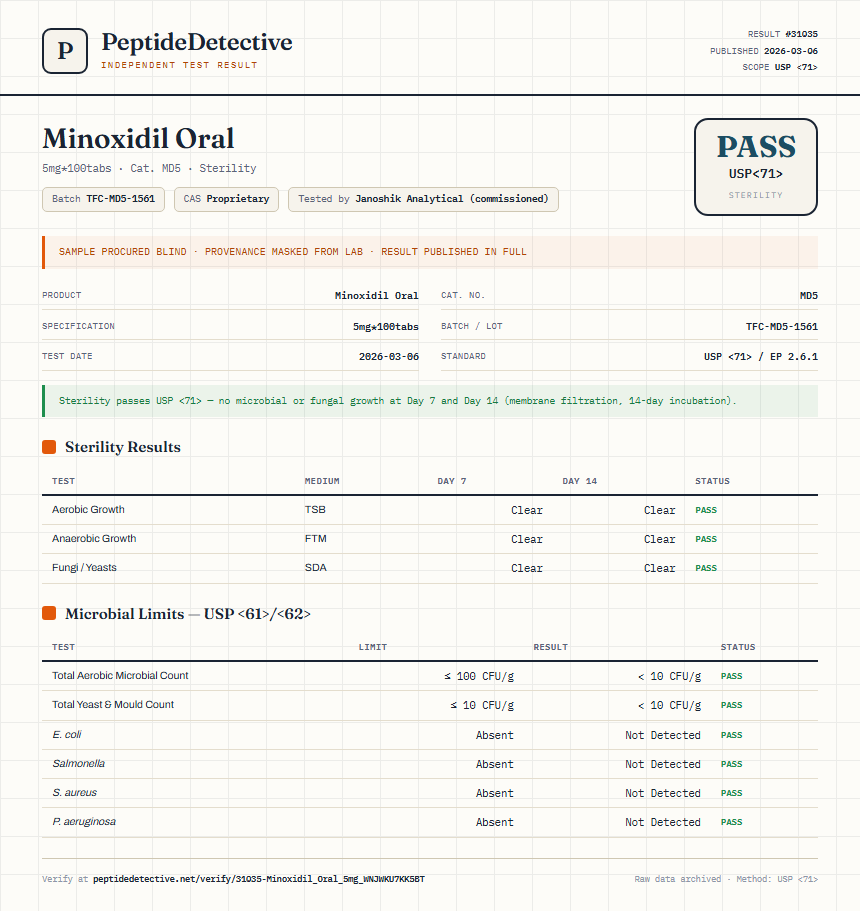The width and height of the screenshot is (860, 911).
Task: Click the Anaerobic Growth row label
Action: coord(94,539)
